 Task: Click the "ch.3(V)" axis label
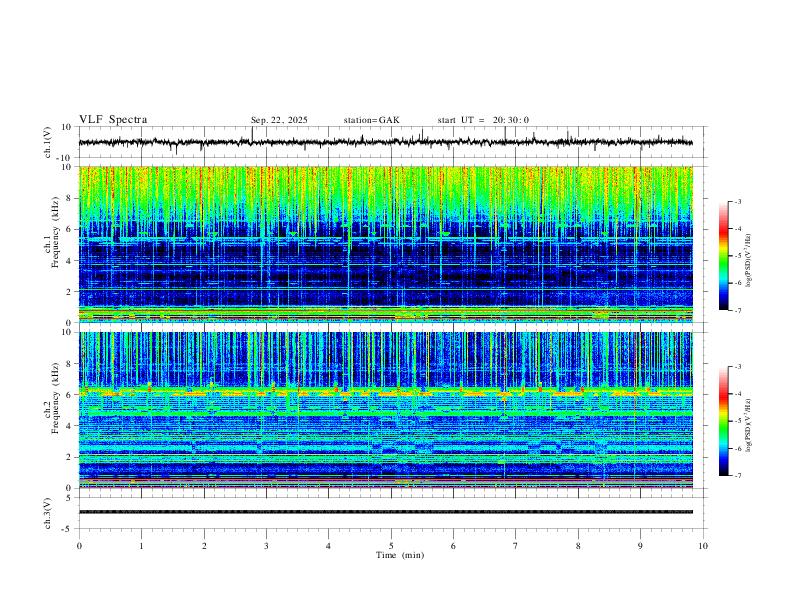click(x=47, y=513)
